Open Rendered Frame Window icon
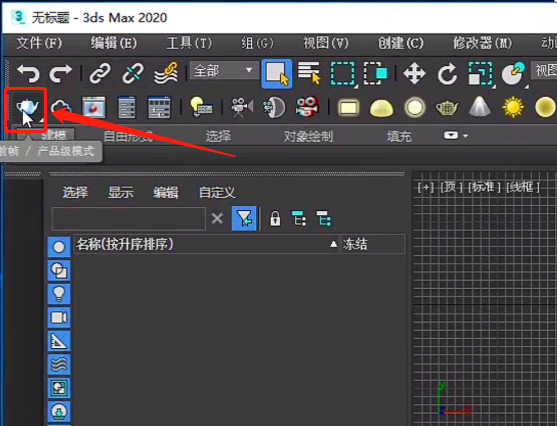This screenshot has width=557, height=426. [93, 107]
